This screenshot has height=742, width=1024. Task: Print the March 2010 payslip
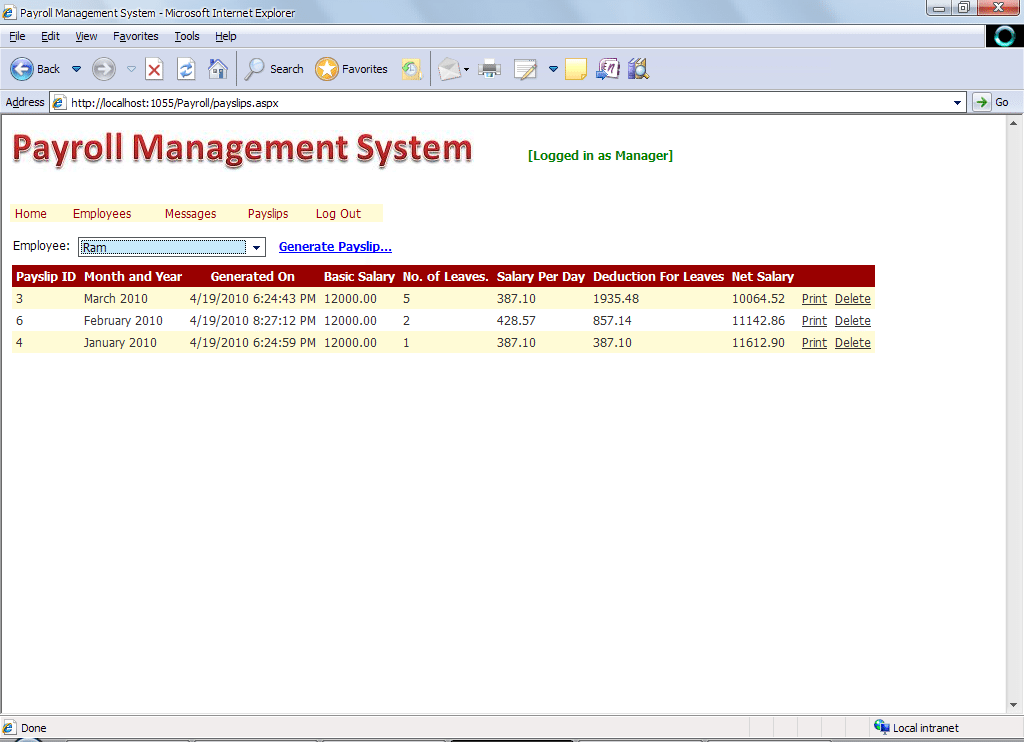coord(814,299)
